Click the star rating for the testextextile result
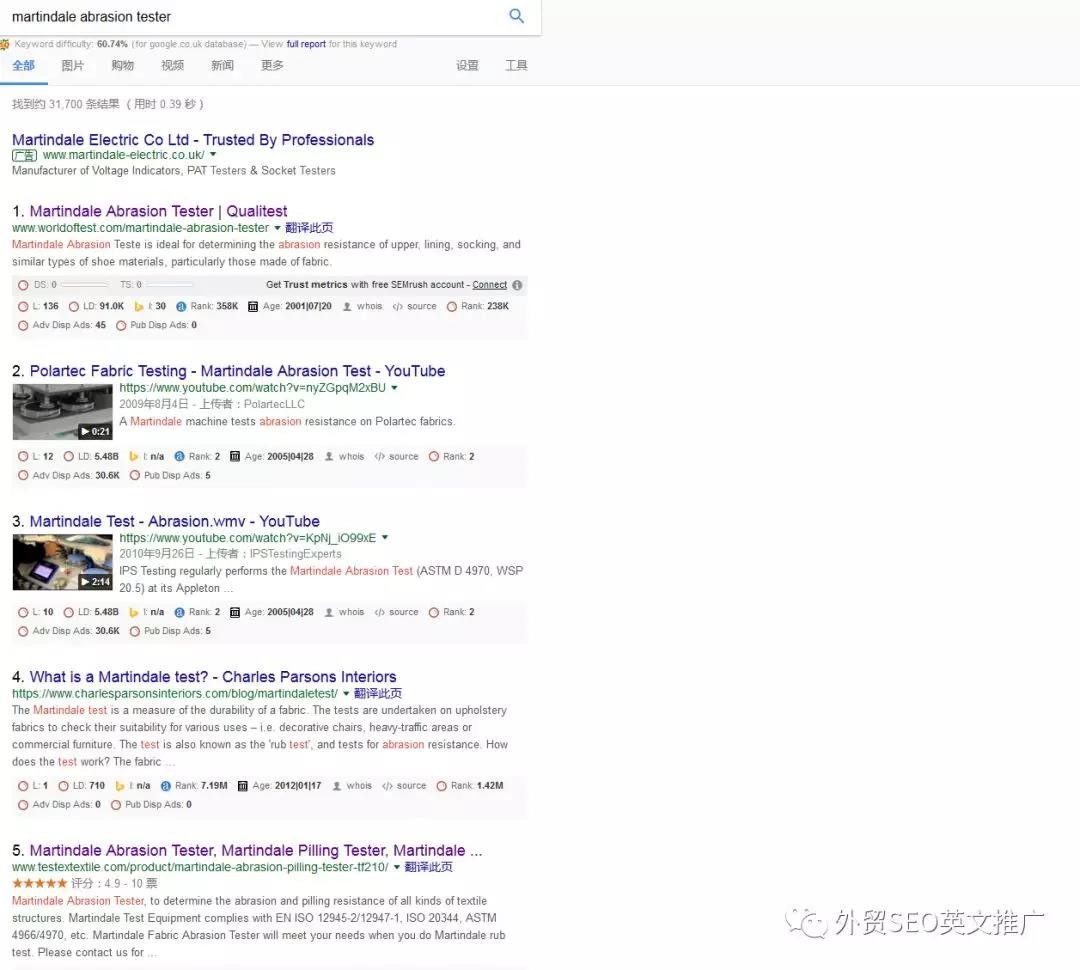 (x=39, y=883)
